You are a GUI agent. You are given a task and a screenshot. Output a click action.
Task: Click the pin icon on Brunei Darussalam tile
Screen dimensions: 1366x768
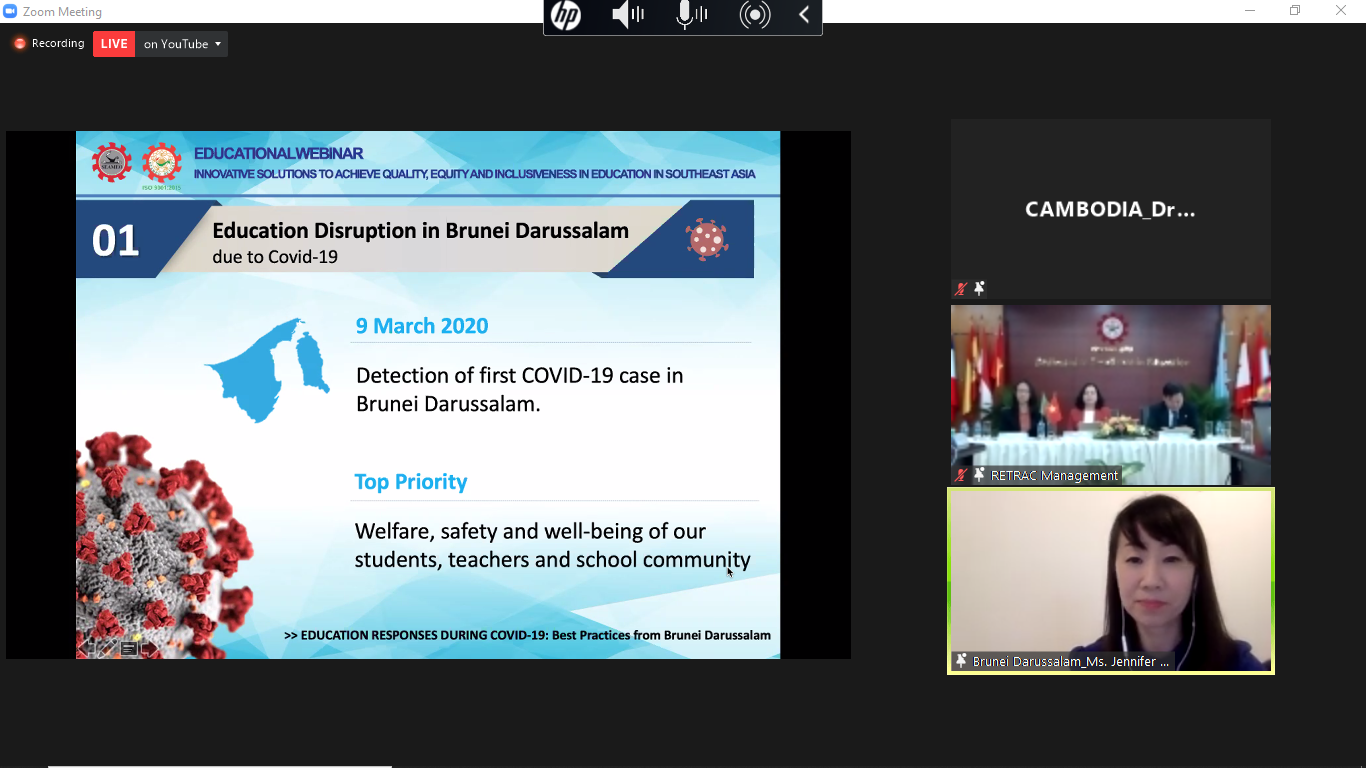tap(961, 662)
